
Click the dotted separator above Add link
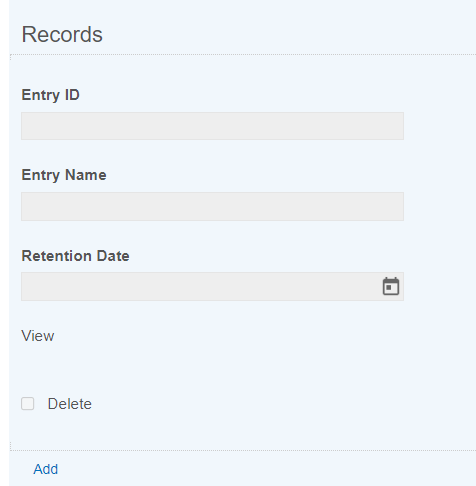click(243, 450)
